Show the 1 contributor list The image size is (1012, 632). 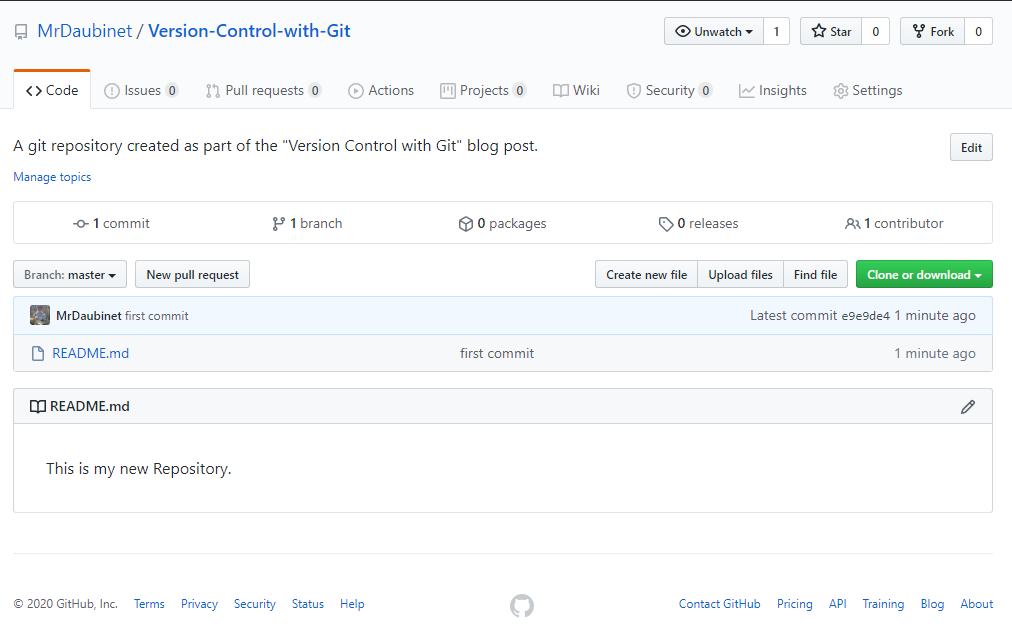tap(894, 223)
